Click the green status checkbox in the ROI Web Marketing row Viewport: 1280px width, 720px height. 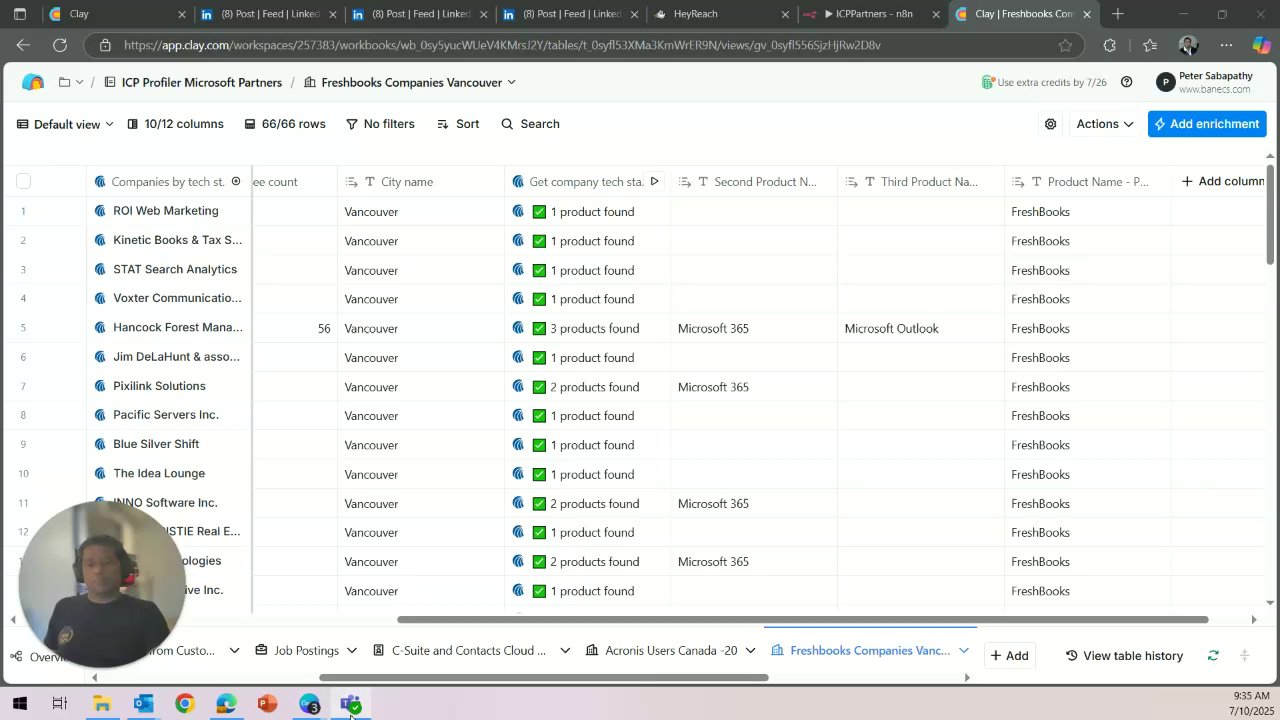[x=539, y=212]
